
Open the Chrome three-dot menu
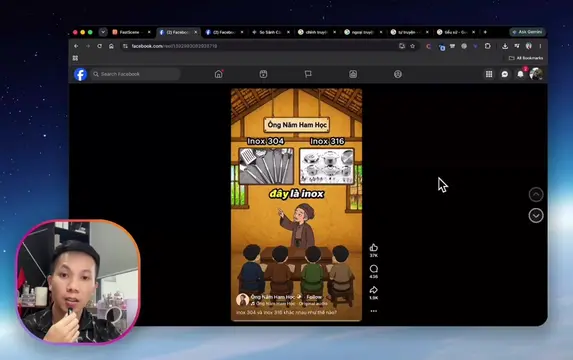(x=540, y=46)
